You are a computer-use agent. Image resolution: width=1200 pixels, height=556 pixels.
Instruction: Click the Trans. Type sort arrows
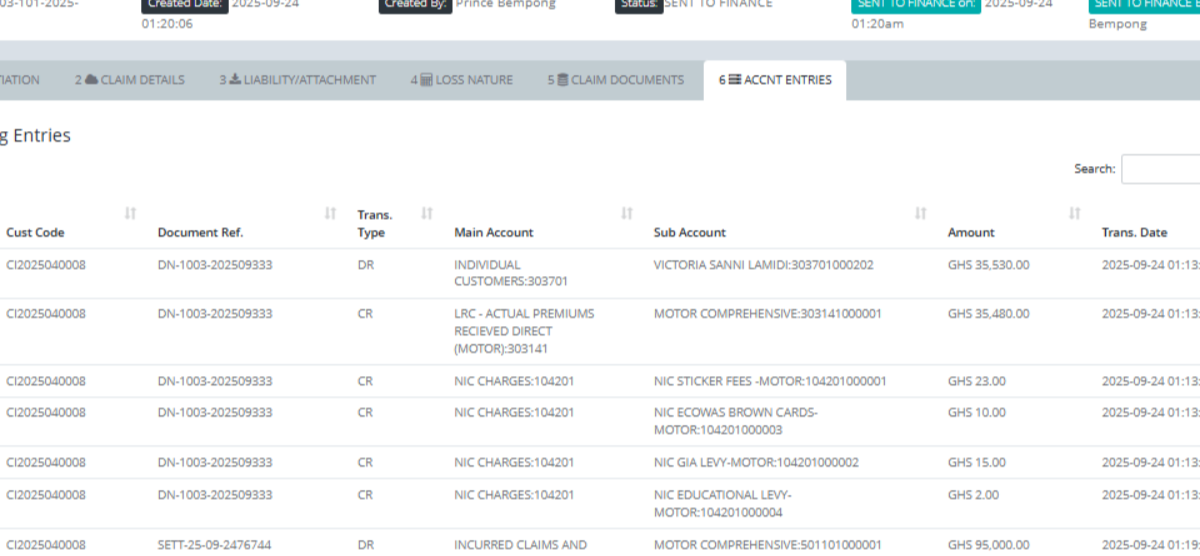[427, 213]
